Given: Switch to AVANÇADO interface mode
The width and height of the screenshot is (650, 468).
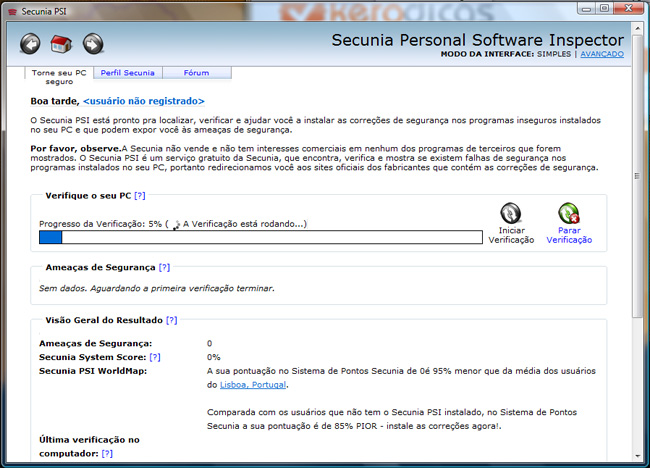Looking at the screenshot, I should 602,54.
